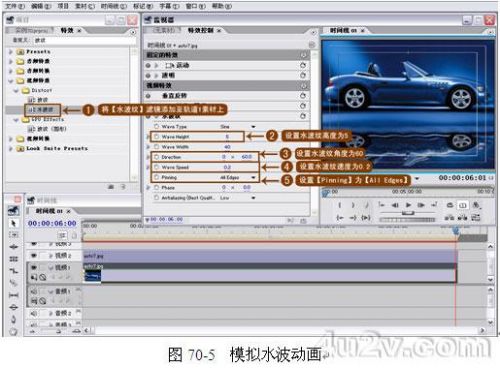This screenshot has height=368, width=500.
Task: Click Set Out Point brace icon
Action: point(353,205)
